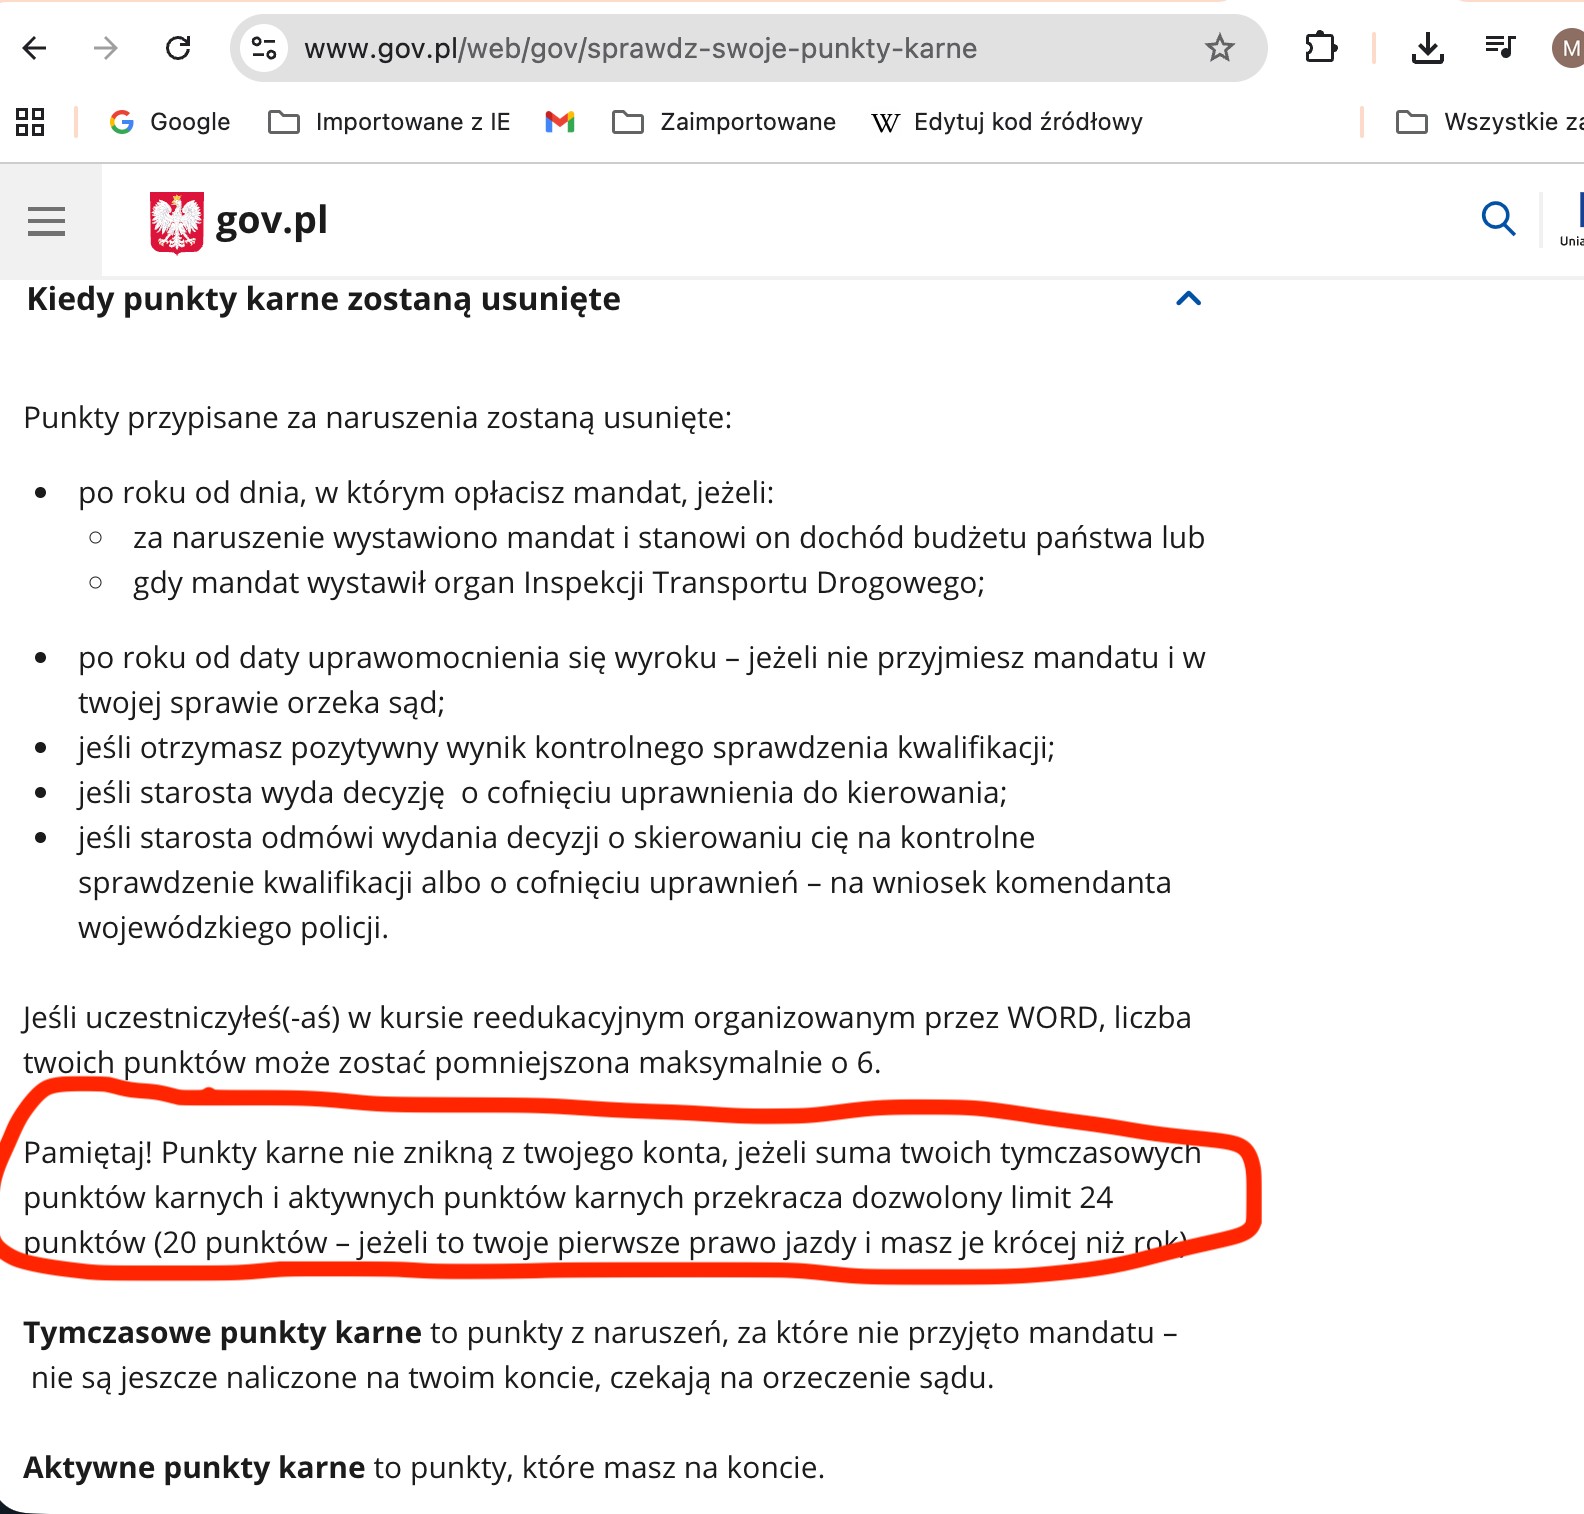Open the gov.pl hamburger menu
This screenshot has width=1584, height=1514.
[x=47, y=221]
